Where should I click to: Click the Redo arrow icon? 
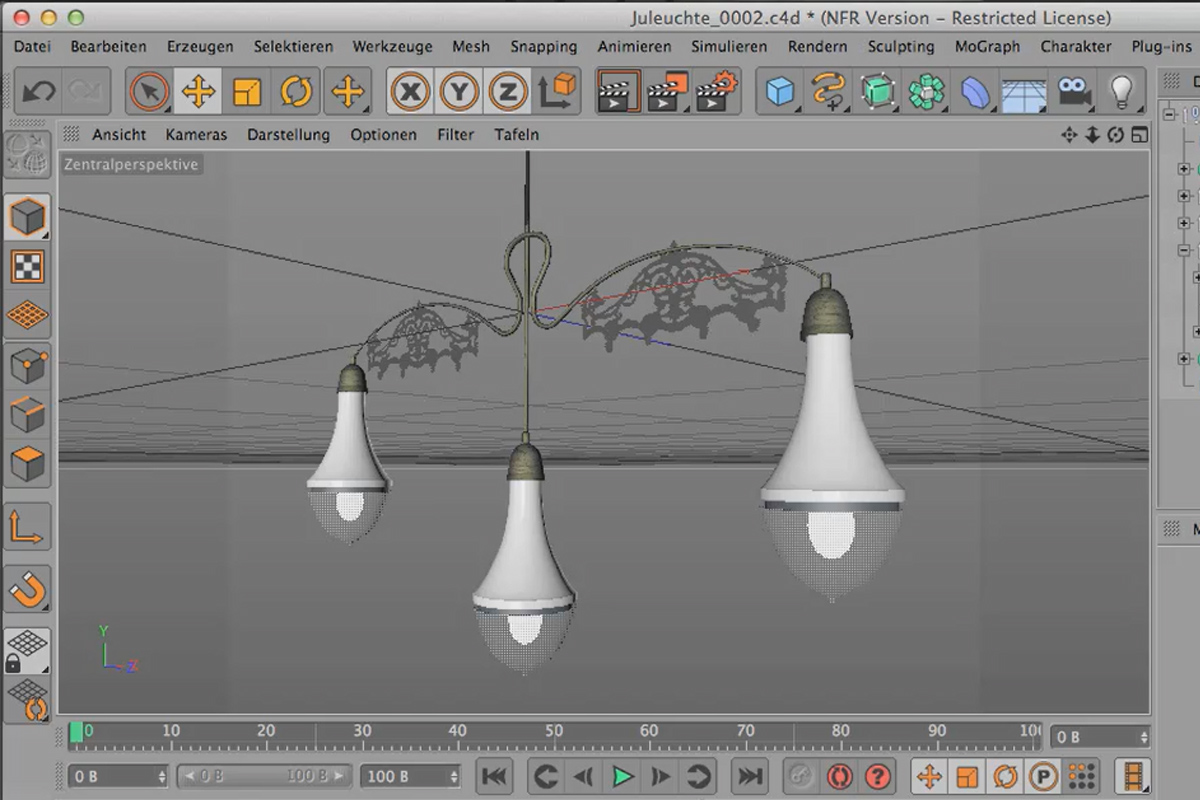tap(85, 92)
